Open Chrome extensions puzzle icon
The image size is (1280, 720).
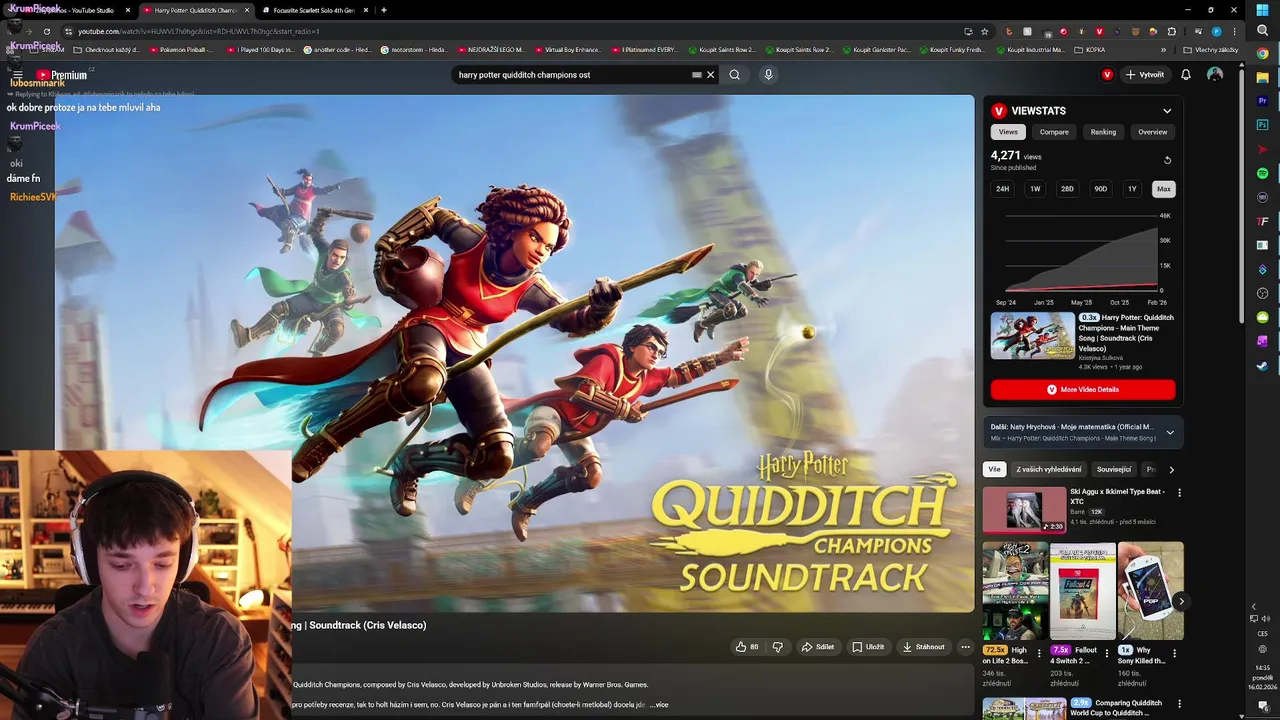tap(1172, 31)
